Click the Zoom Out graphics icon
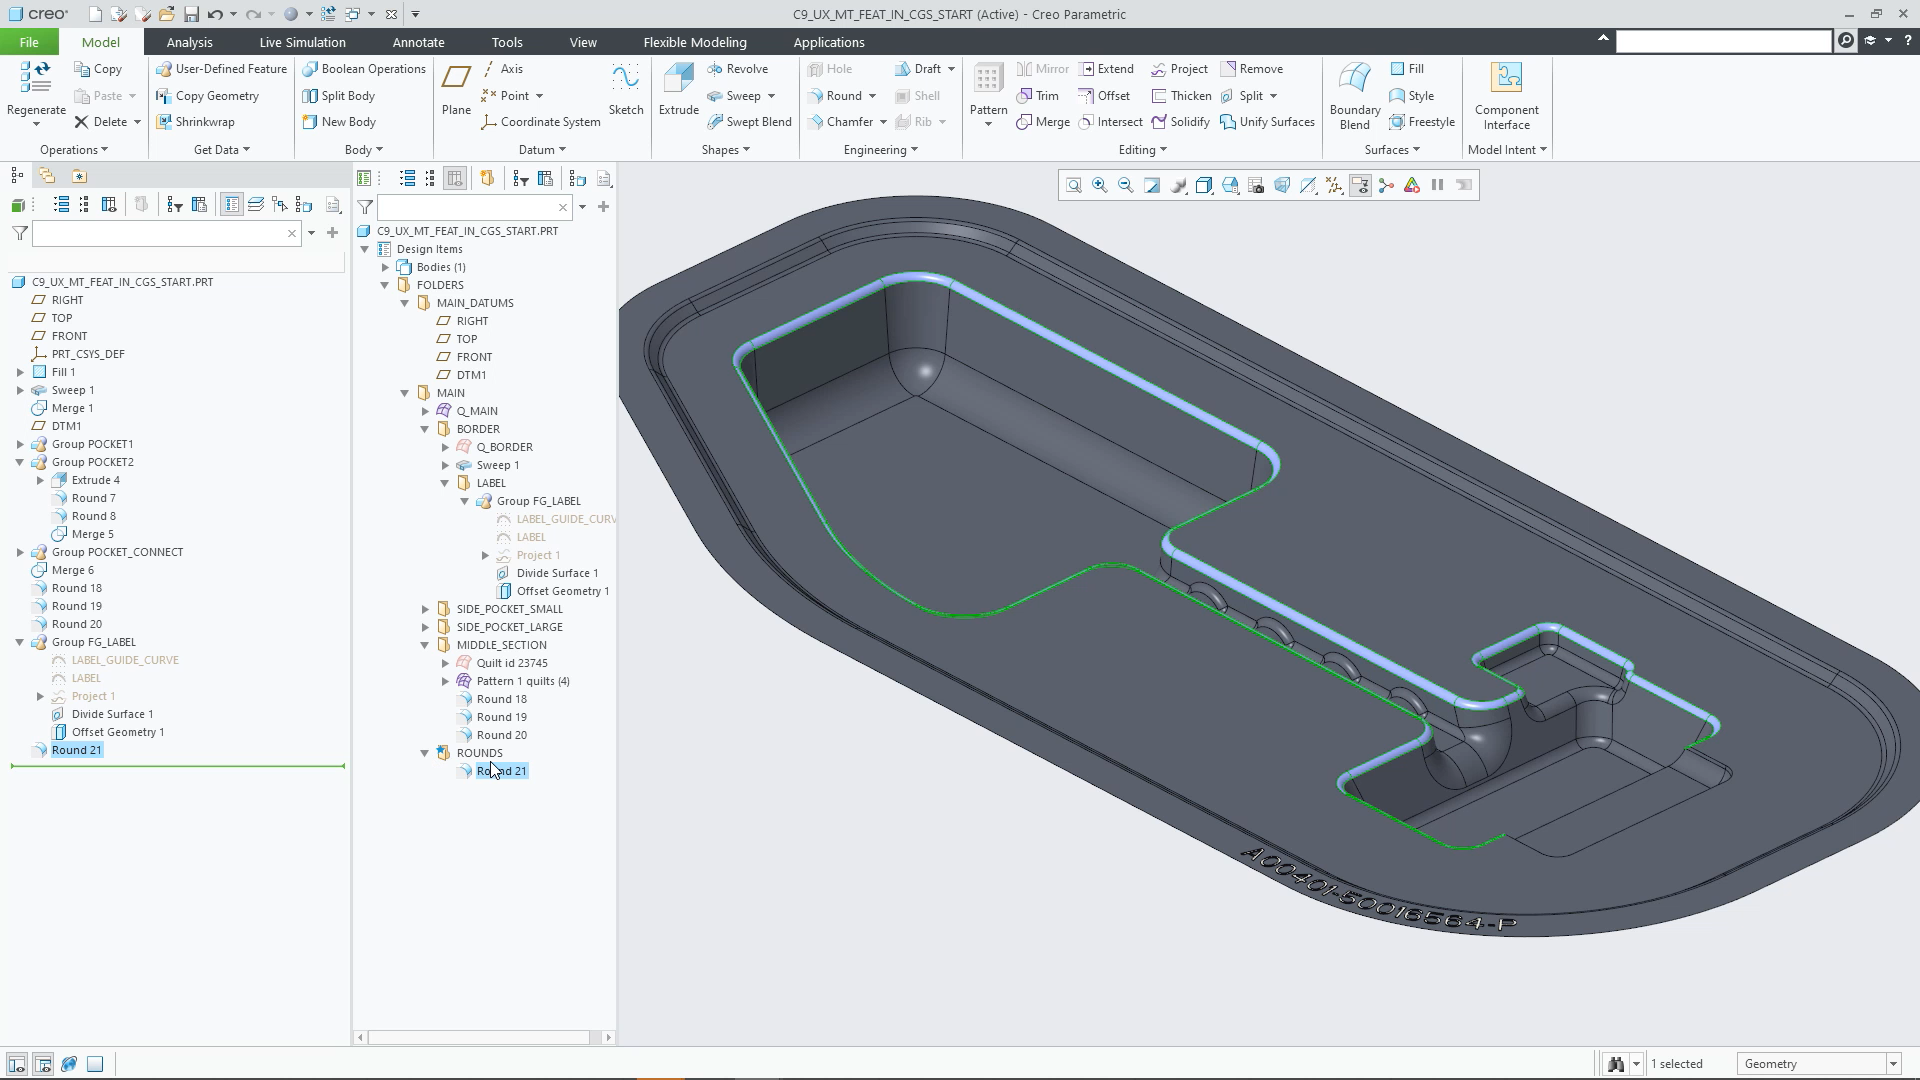The image size is (1920, 1080). coord(1125,185)
